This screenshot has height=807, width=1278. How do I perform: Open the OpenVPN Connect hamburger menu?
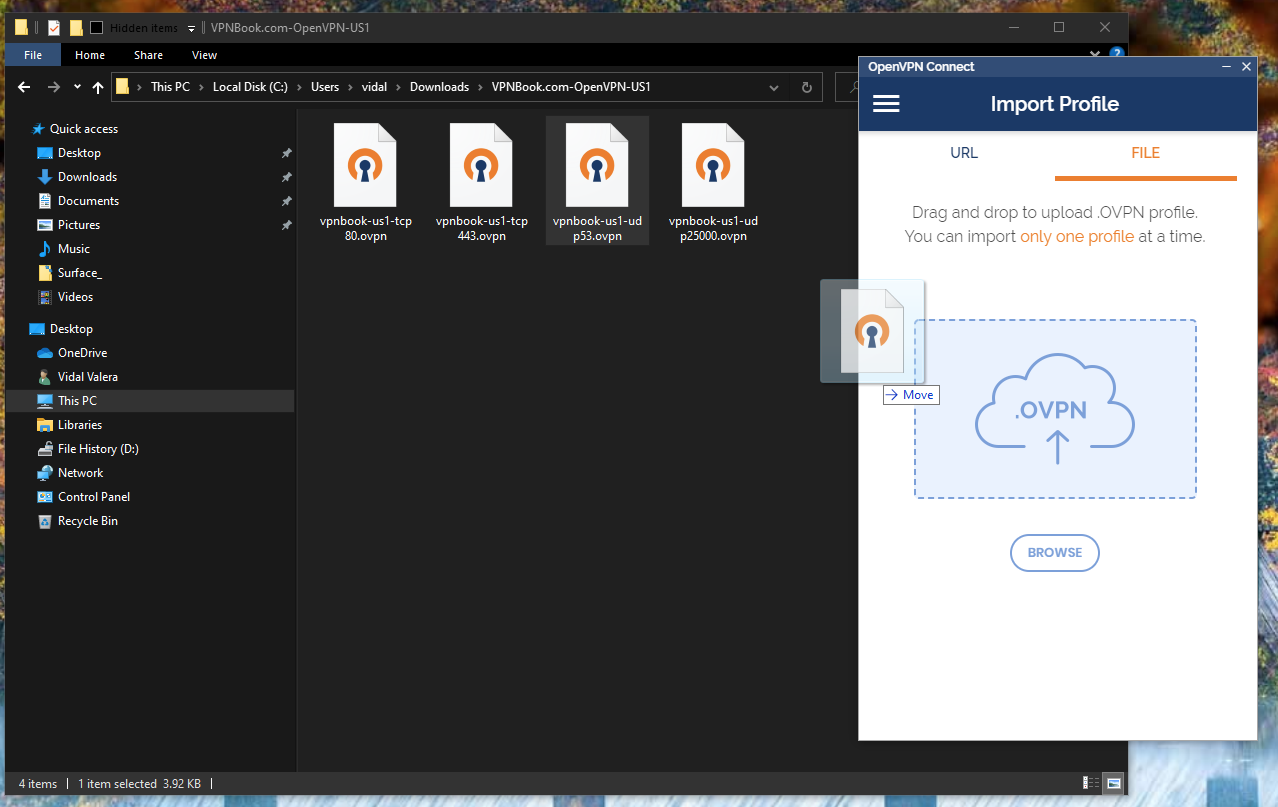tap(886, 104)
